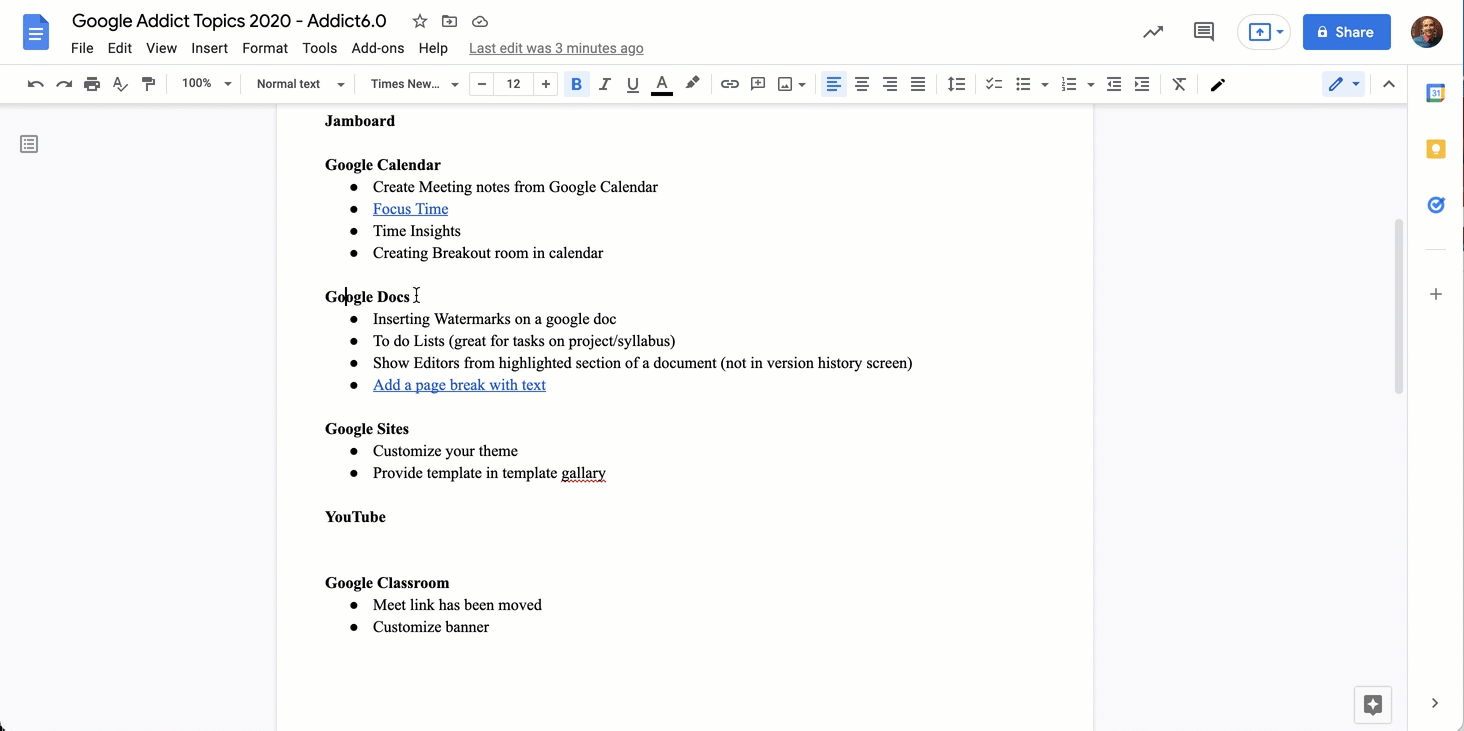Select the Paint format roller icon
The height and width of the screenshot is (731, 1464).
pyautogui.click(x=148, y=84)
